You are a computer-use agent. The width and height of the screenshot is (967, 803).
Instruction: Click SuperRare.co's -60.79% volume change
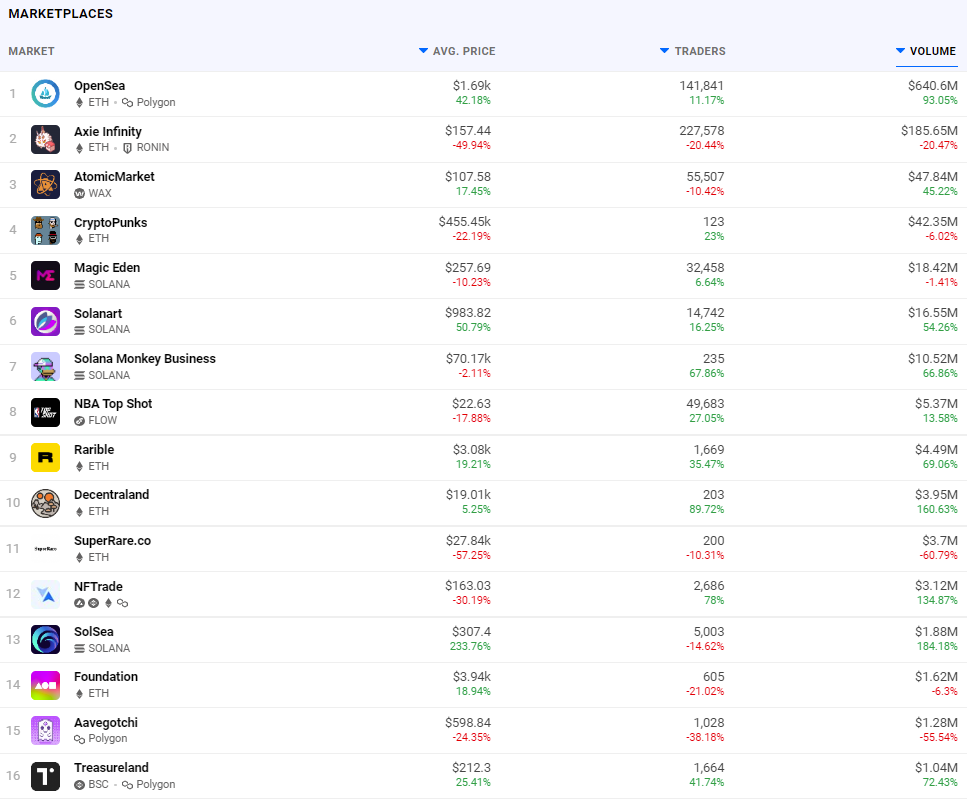pos(938,555)
